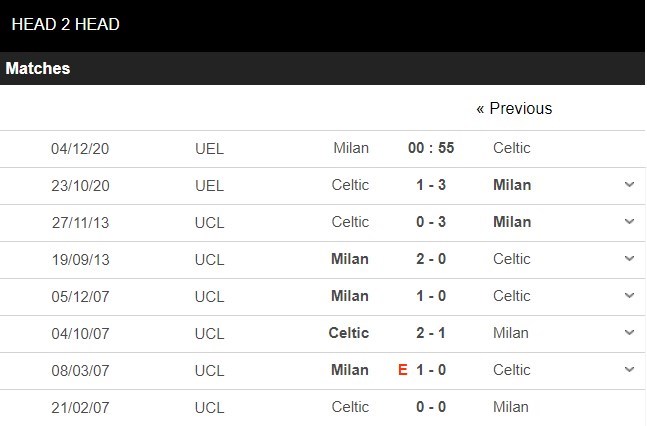
Task: Click the UEL label in 04/12/20 row
Action: pos(210,148)
